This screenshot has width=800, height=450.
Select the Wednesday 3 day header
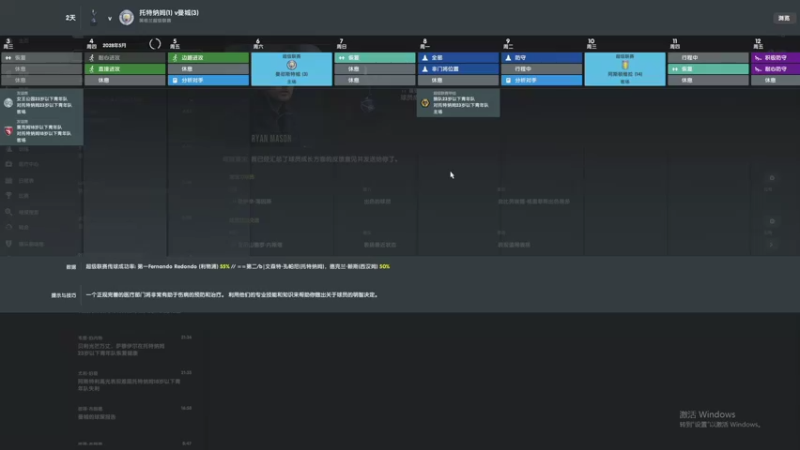(x=8, y=43)
